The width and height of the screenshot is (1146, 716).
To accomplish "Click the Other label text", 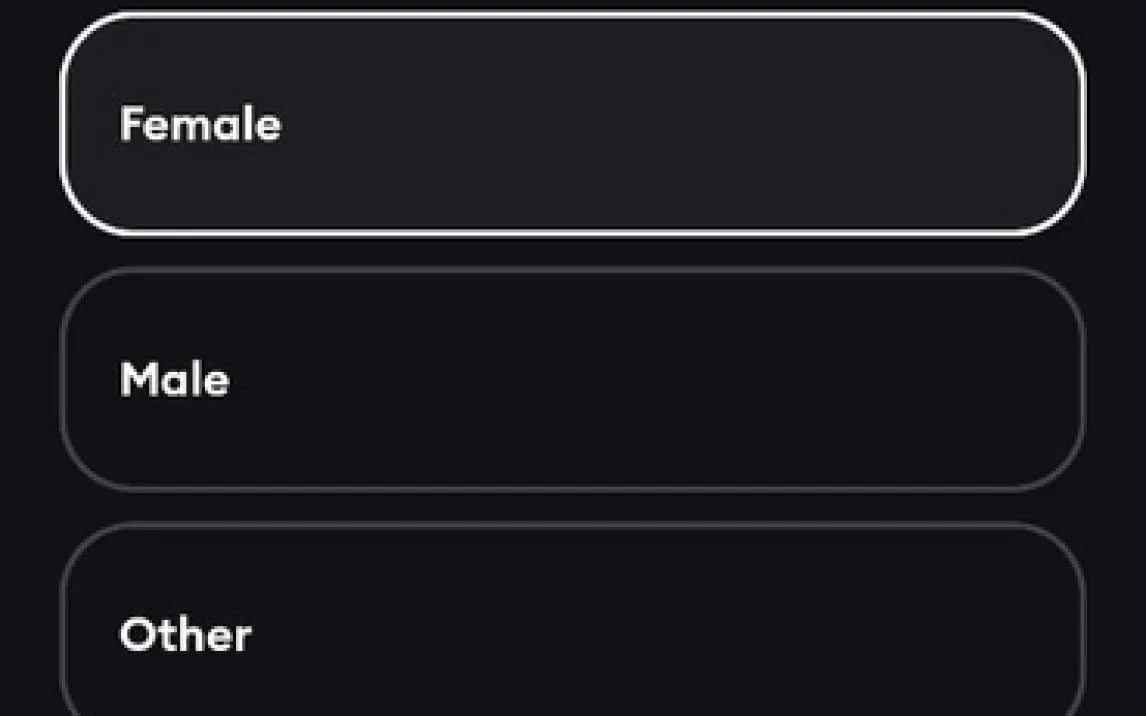I will pyautogui.click(x=185, y=635).
